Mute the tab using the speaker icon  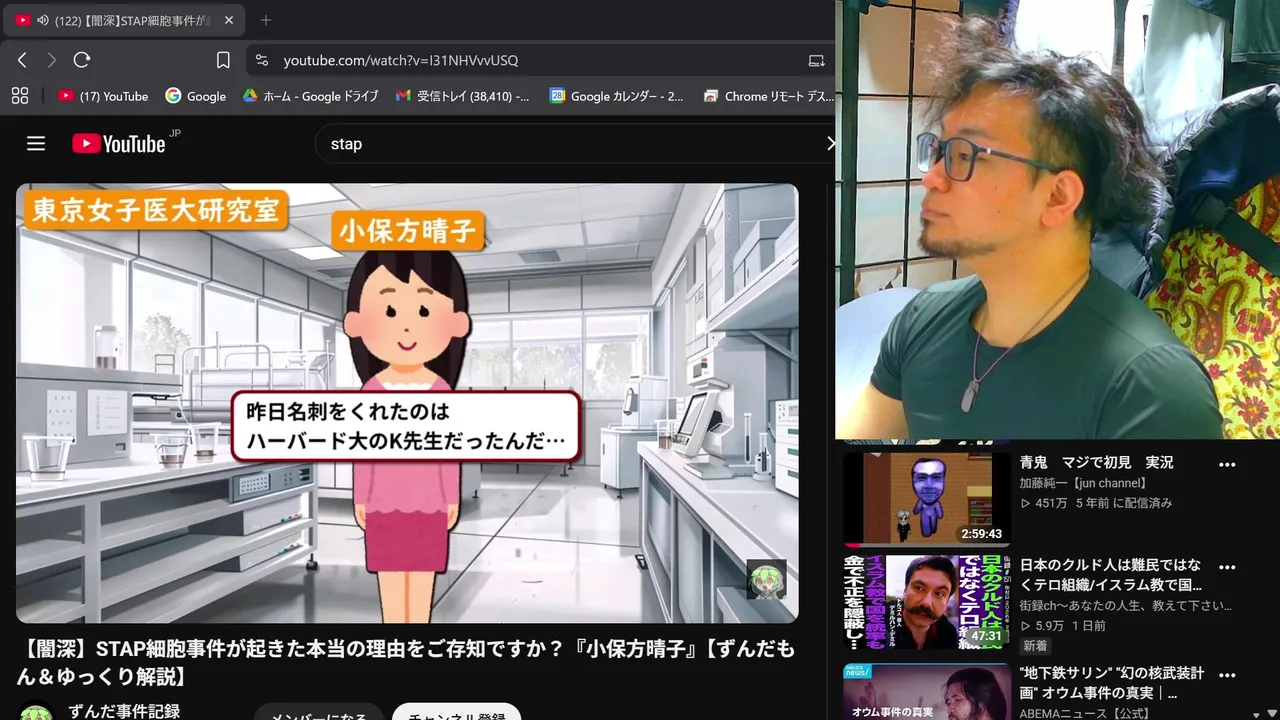pos(42,20)
